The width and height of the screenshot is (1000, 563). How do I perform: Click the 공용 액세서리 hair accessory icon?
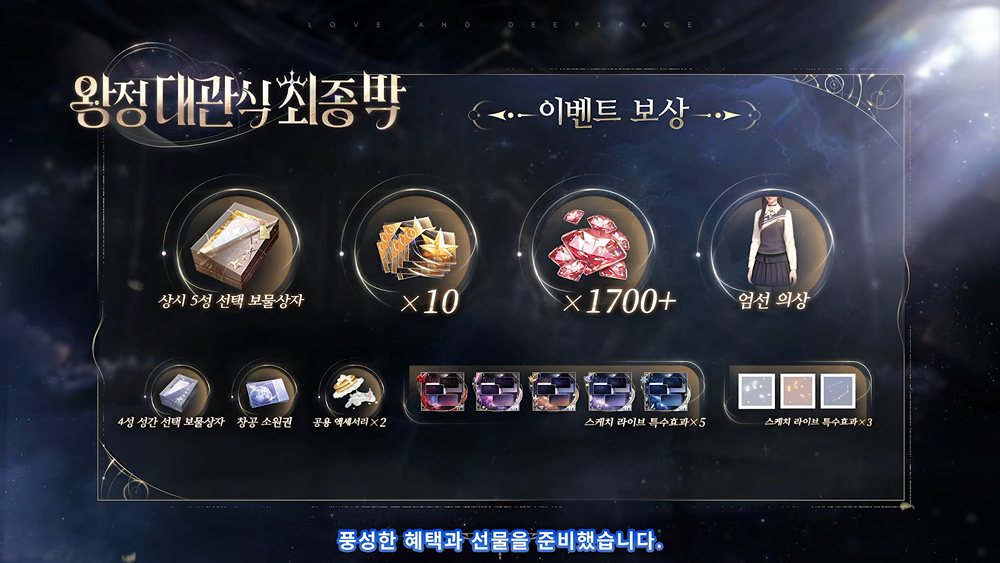pos(354,390)
